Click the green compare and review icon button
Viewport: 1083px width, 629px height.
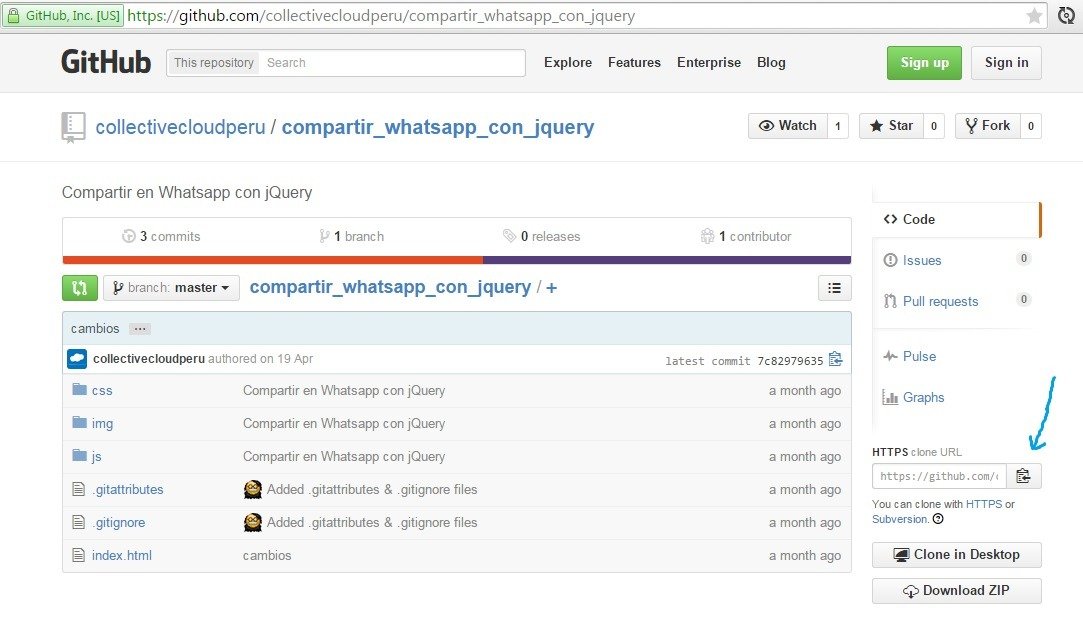pos(79,288)
